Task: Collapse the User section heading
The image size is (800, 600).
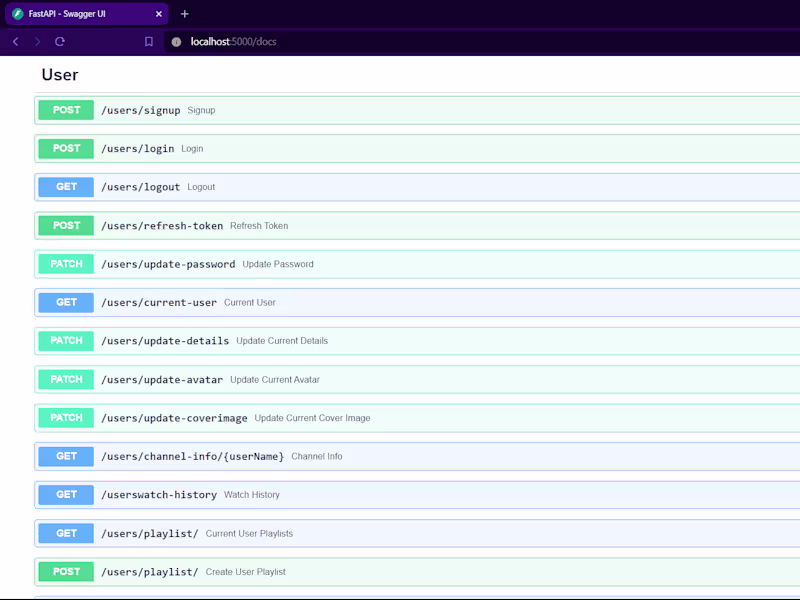Action: (60, 74)
